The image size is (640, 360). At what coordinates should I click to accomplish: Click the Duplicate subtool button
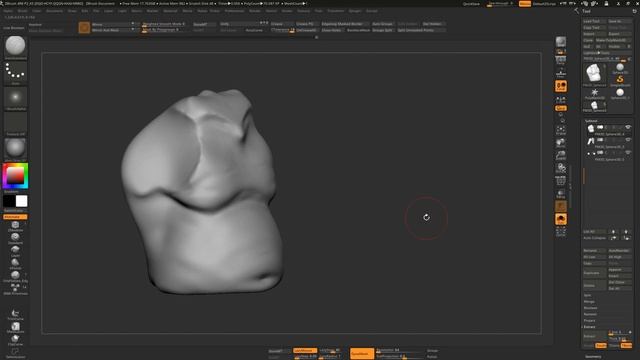coord(594,273)
